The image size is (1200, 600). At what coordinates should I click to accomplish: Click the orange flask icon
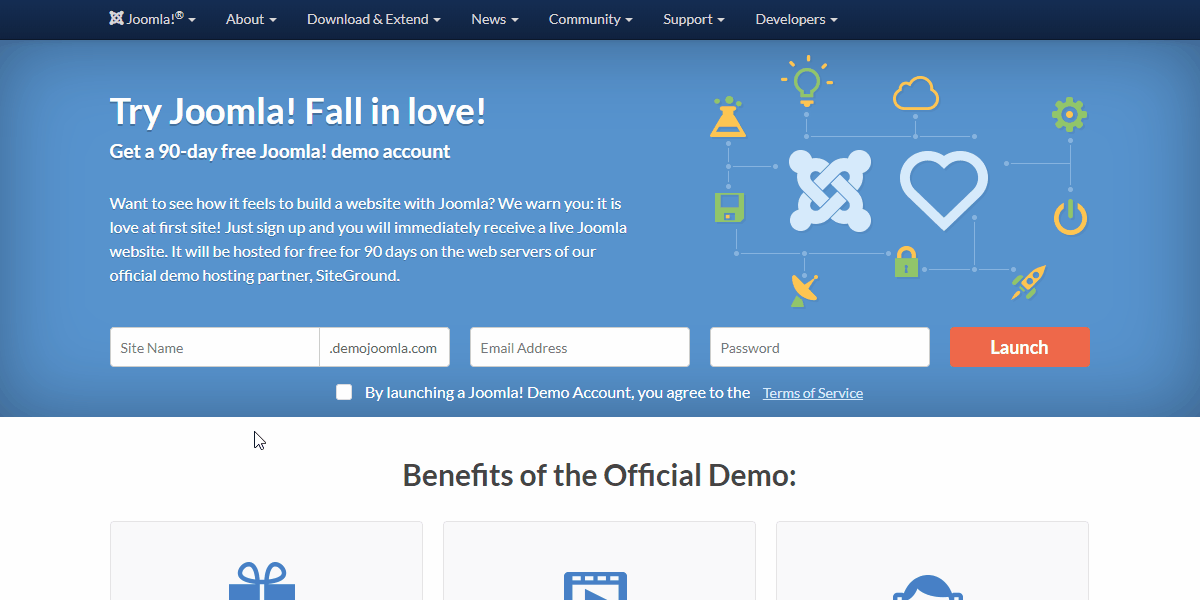[728, 117]
